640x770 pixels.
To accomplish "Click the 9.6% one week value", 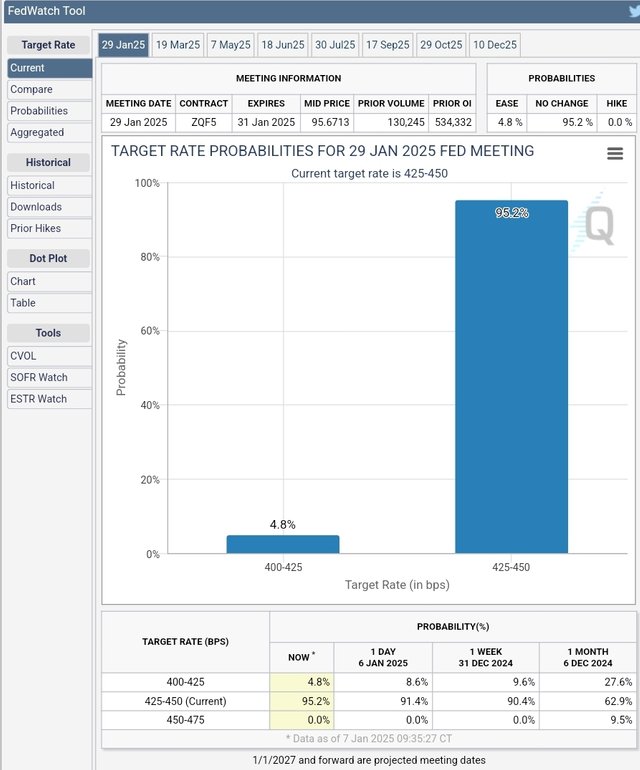I will (524, 682).
